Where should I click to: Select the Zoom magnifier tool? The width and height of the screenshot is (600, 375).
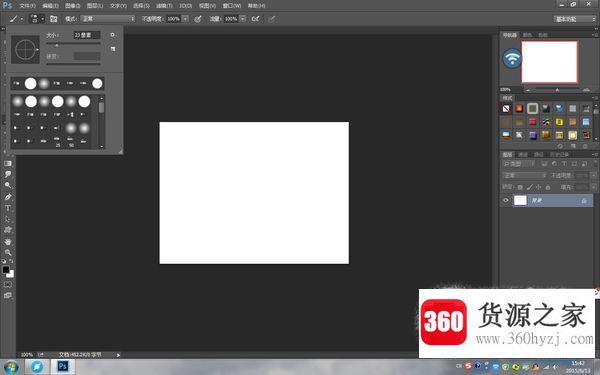[x=8, y=253]
